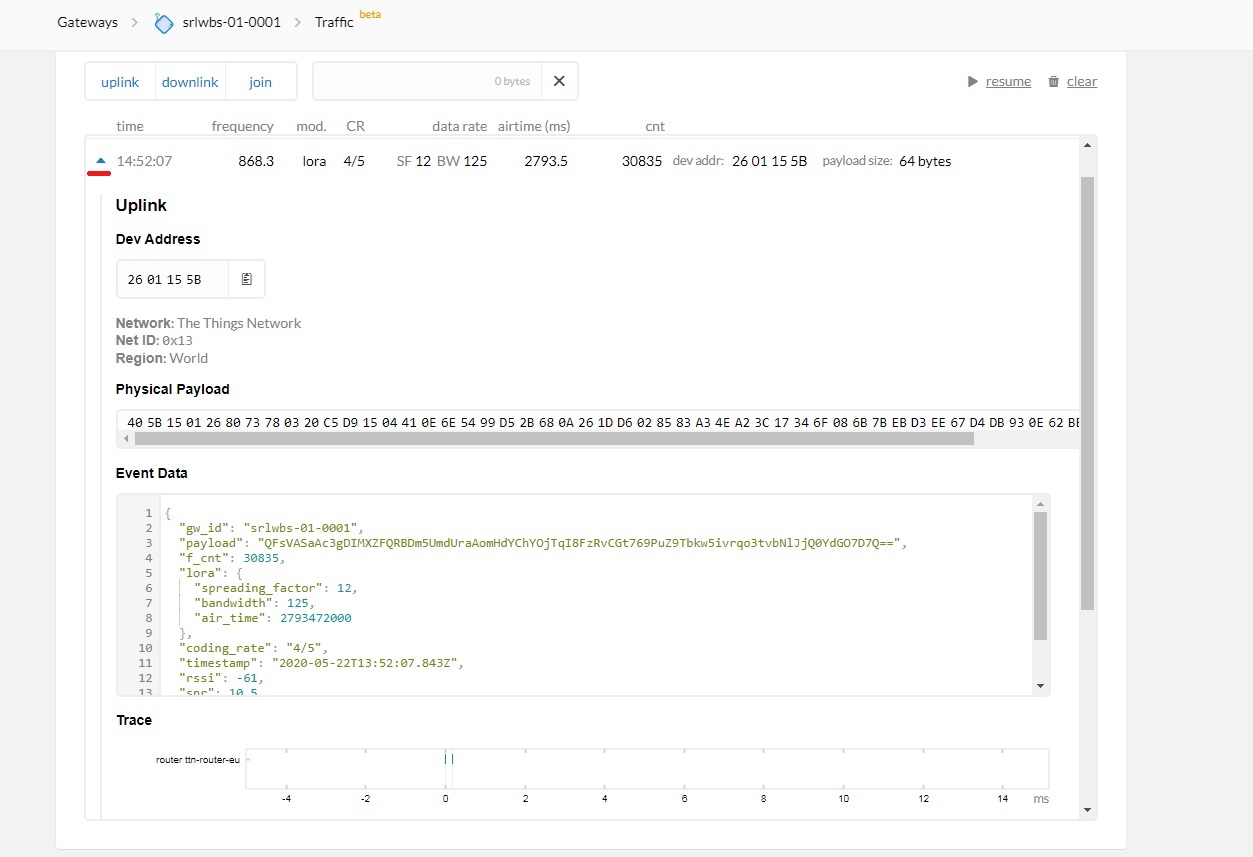Click the trace marker at 0 ms
The height and width of the screenshot is (857, 1253).
(446, 759)
